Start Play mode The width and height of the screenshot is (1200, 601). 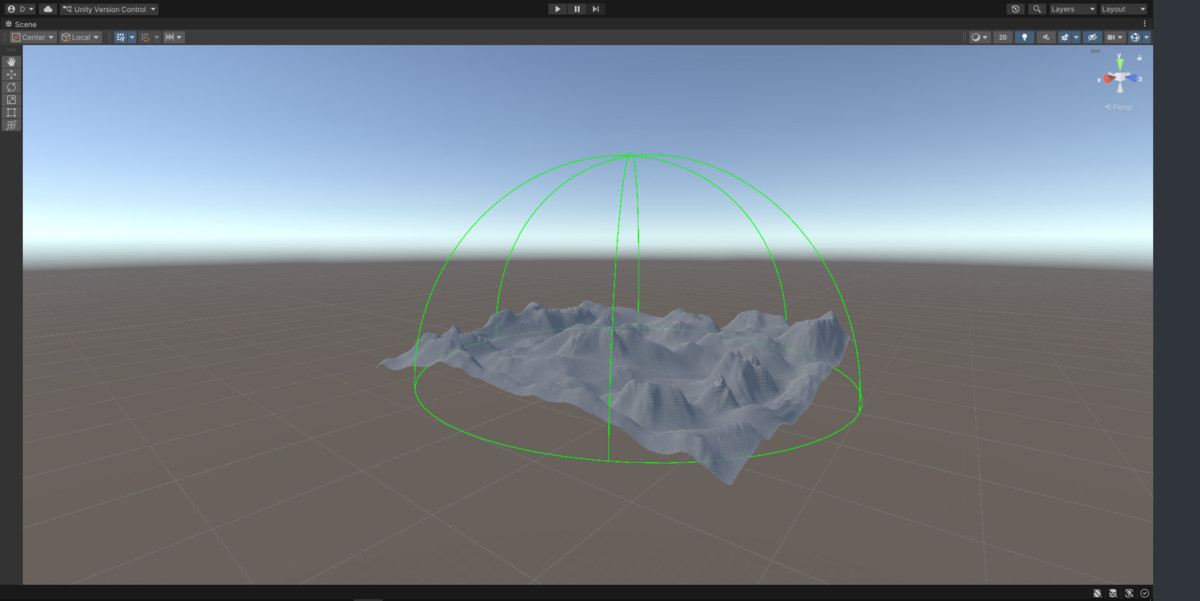(557, 9)
